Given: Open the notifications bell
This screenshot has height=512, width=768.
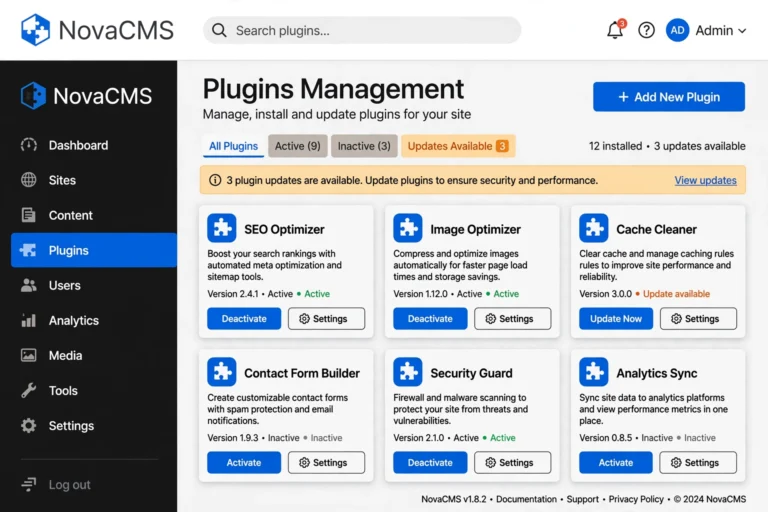Looking at the screenshot, I should click(x=615, y=30).
